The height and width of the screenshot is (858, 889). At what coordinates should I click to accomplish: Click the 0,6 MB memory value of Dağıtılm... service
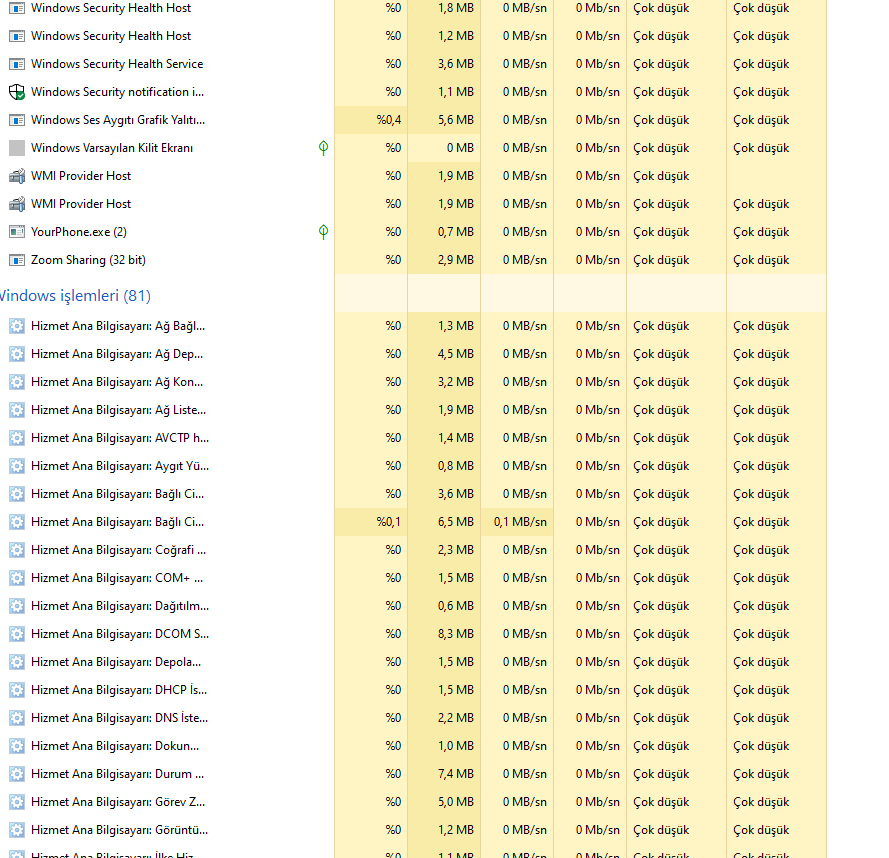pos(456,606)
